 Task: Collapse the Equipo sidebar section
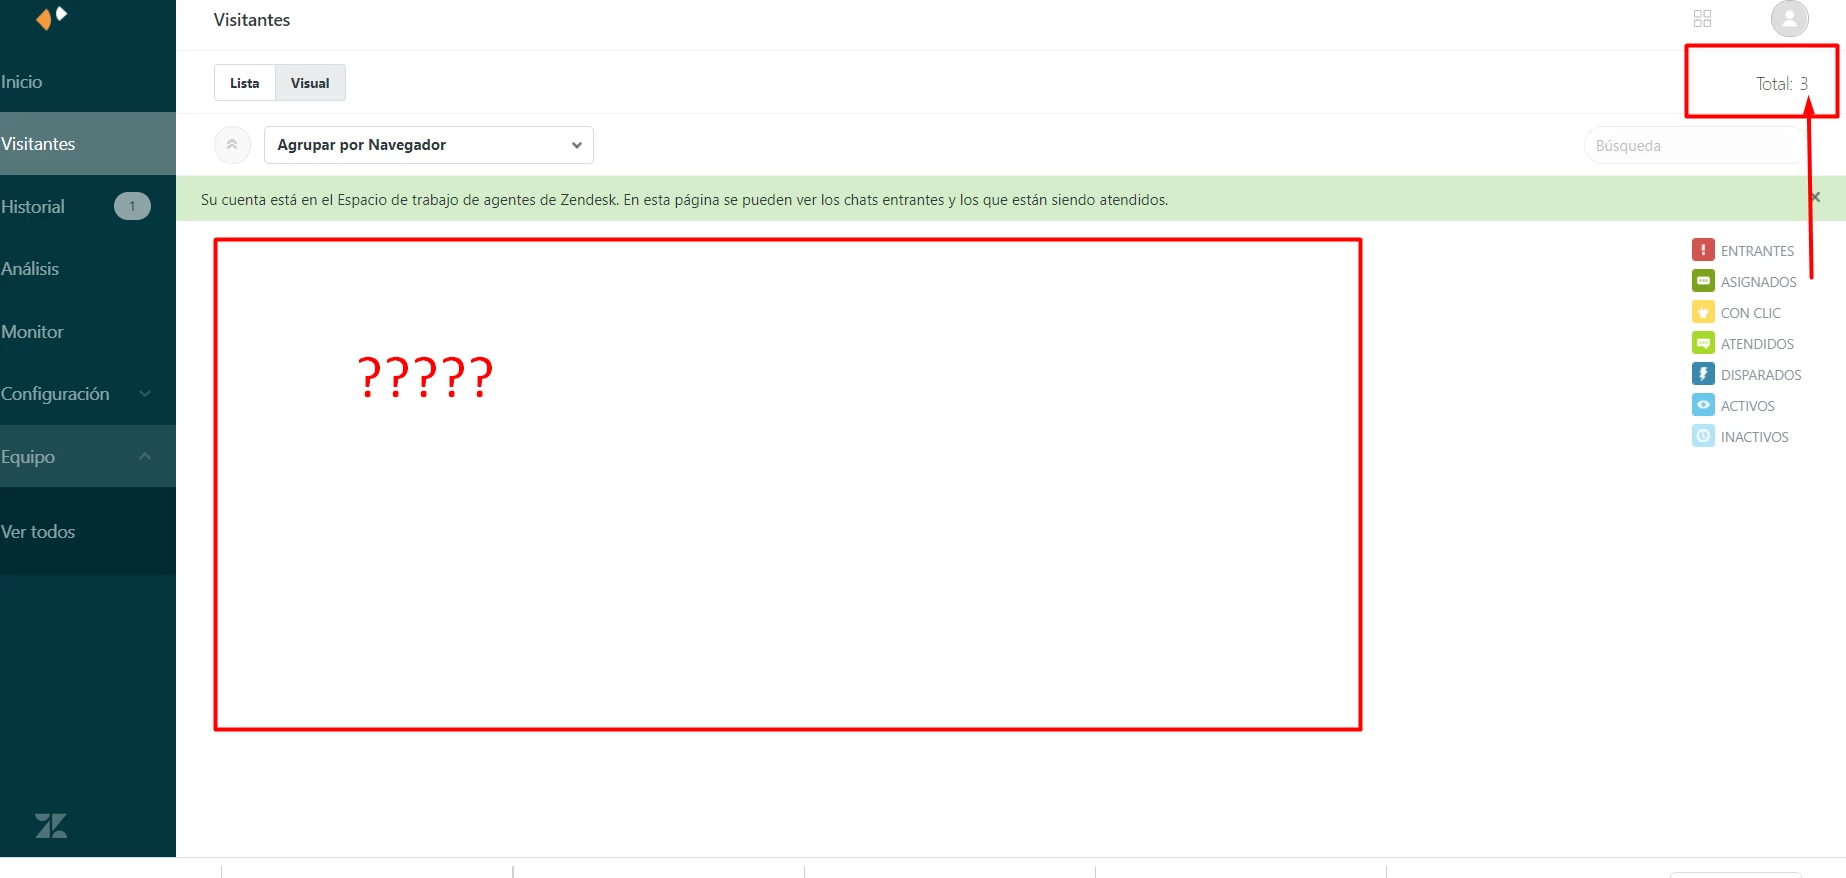(x=88, y=456)
